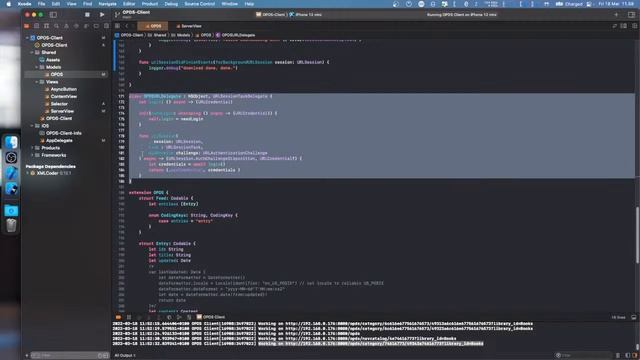Open Finder from the Dock
The image size is (640, 360).
coord(11,142)
